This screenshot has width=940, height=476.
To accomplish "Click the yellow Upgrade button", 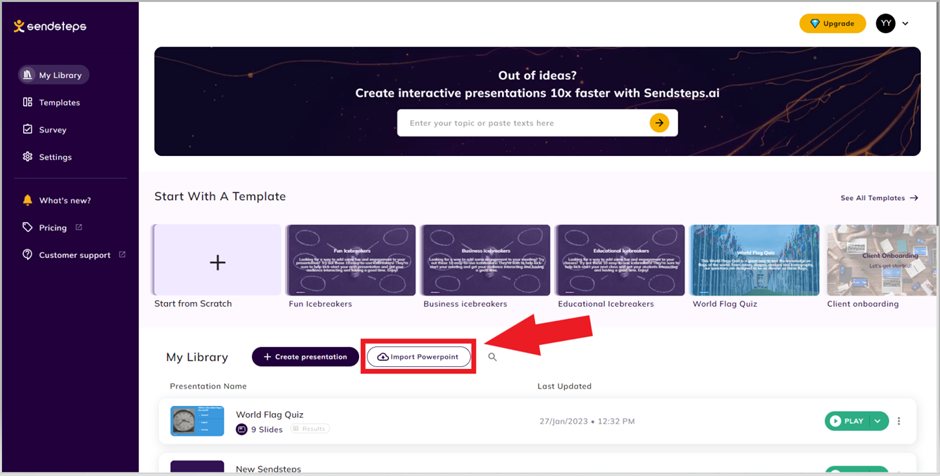I will (x=832, y=23).
